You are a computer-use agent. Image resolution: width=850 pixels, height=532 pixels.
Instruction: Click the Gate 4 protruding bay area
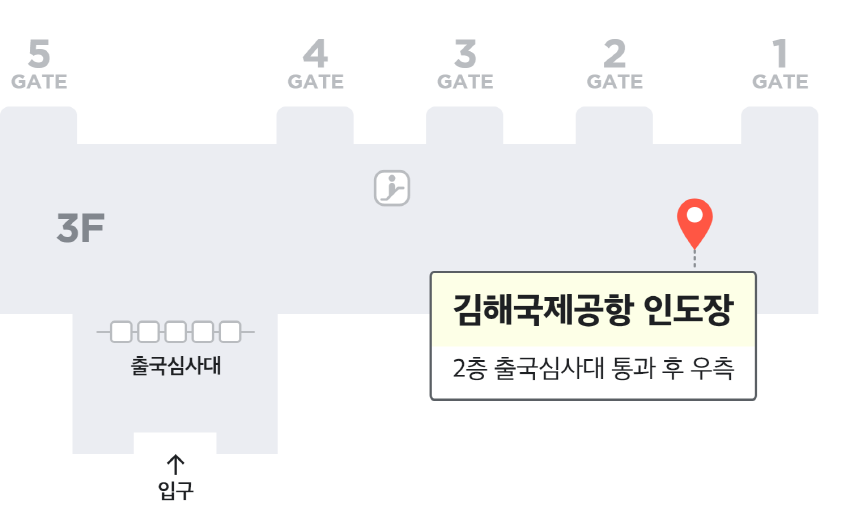[315, 125]
